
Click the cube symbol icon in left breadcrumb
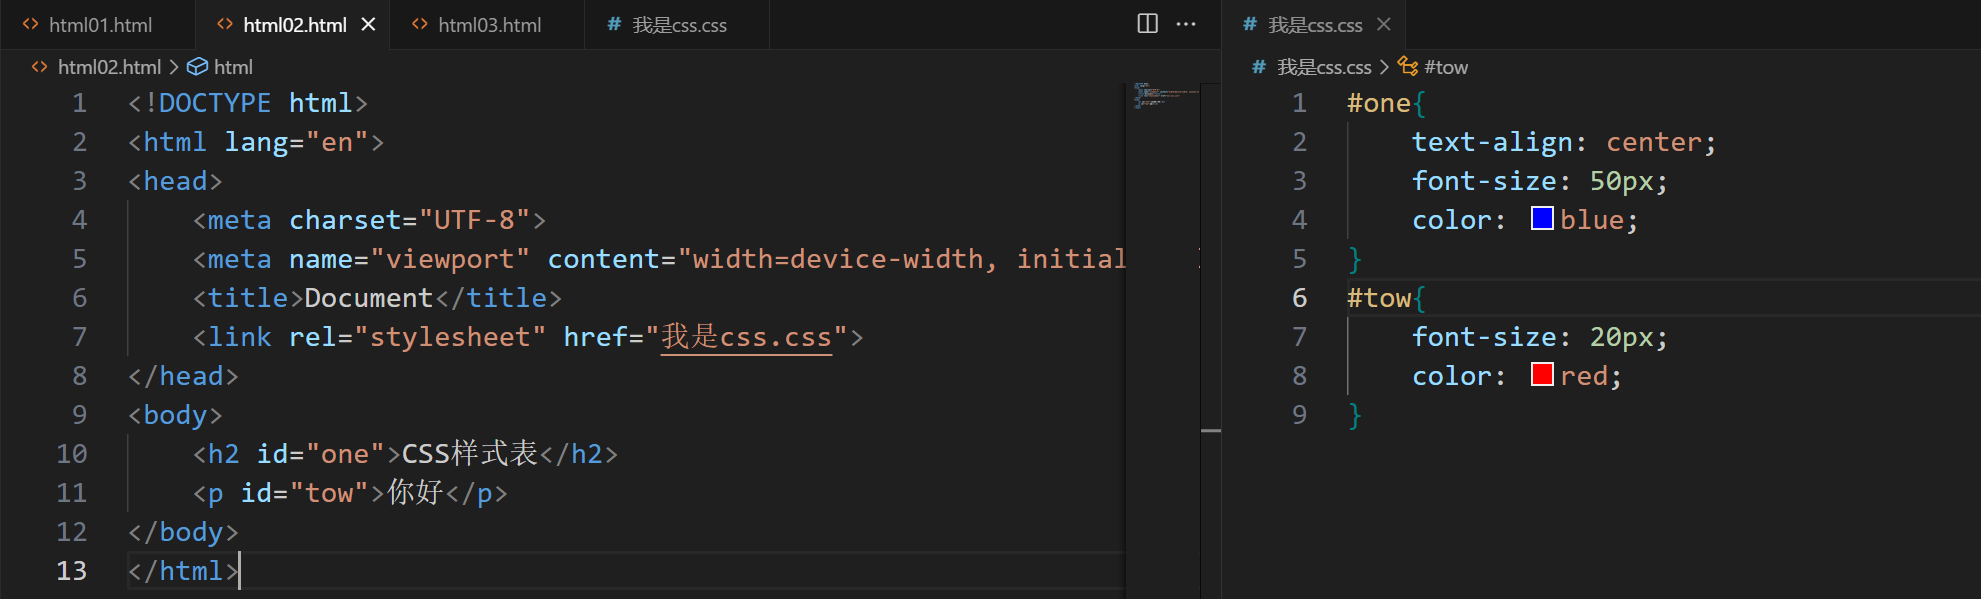(x=198, y=67)
